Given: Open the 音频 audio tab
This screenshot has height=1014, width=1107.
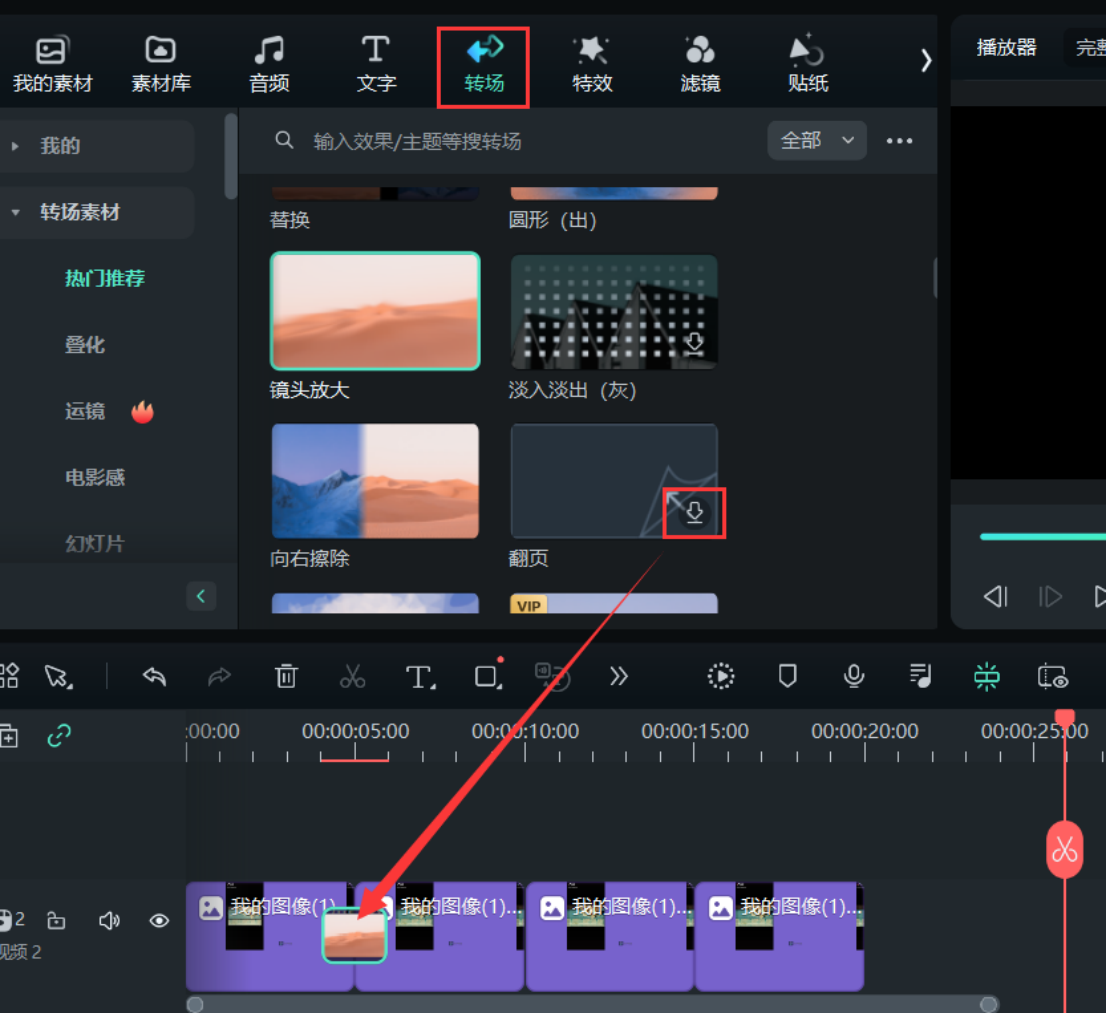Looking at the screenshot, I should [x=269, y=65].
